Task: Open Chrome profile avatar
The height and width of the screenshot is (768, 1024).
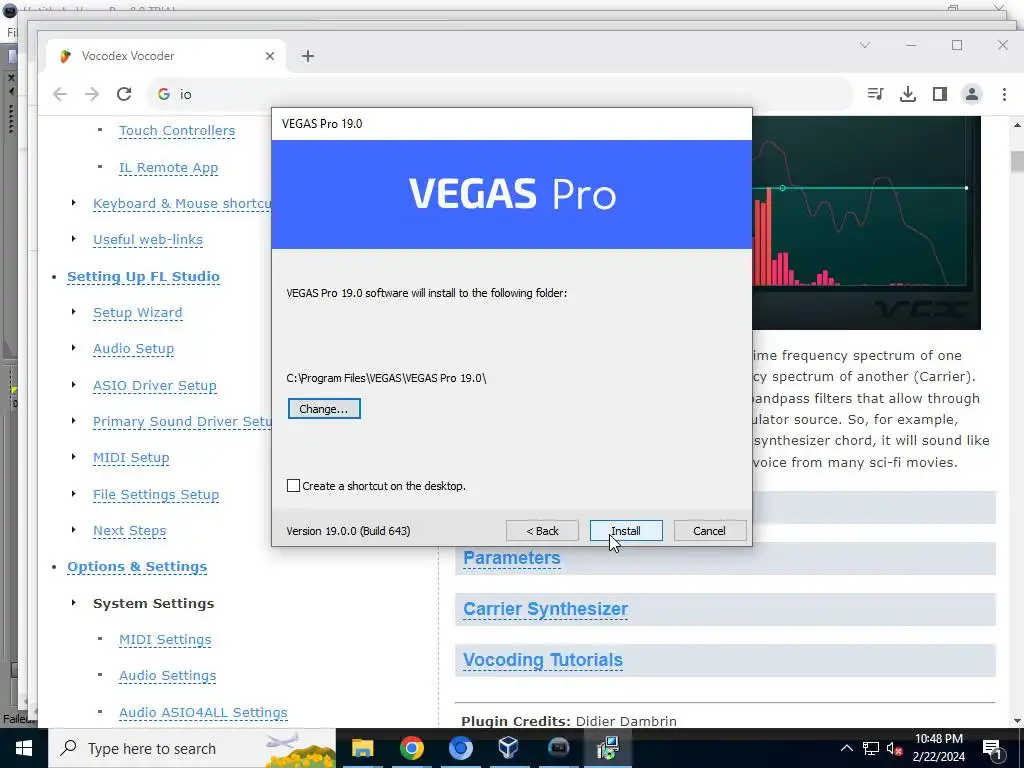Action: coord(972,94)
